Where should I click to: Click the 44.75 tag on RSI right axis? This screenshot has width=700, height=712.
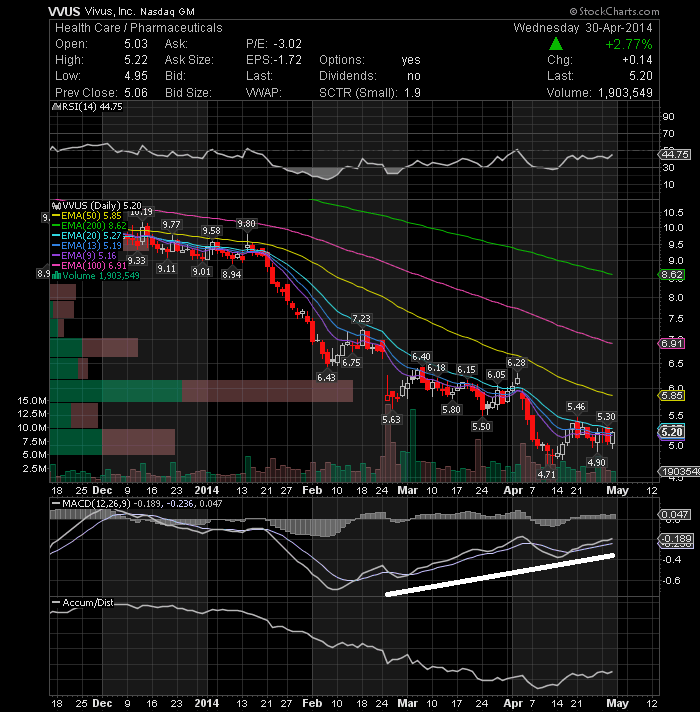(x=675, y=155)
